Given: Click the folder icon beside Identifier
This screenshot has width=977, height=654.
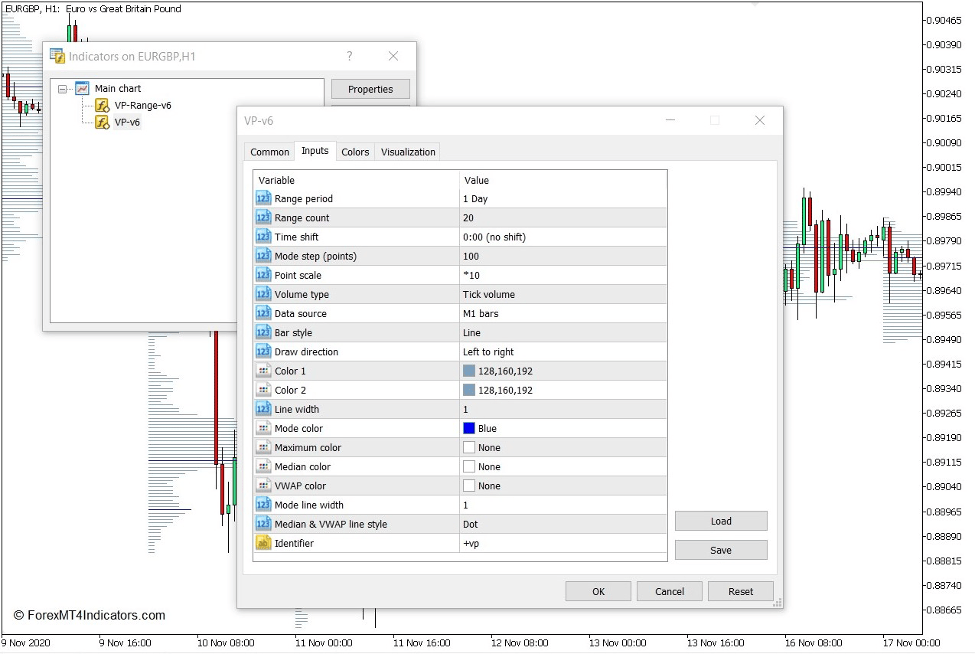Looking at the screenshot, I should click(x=264, y=543).
